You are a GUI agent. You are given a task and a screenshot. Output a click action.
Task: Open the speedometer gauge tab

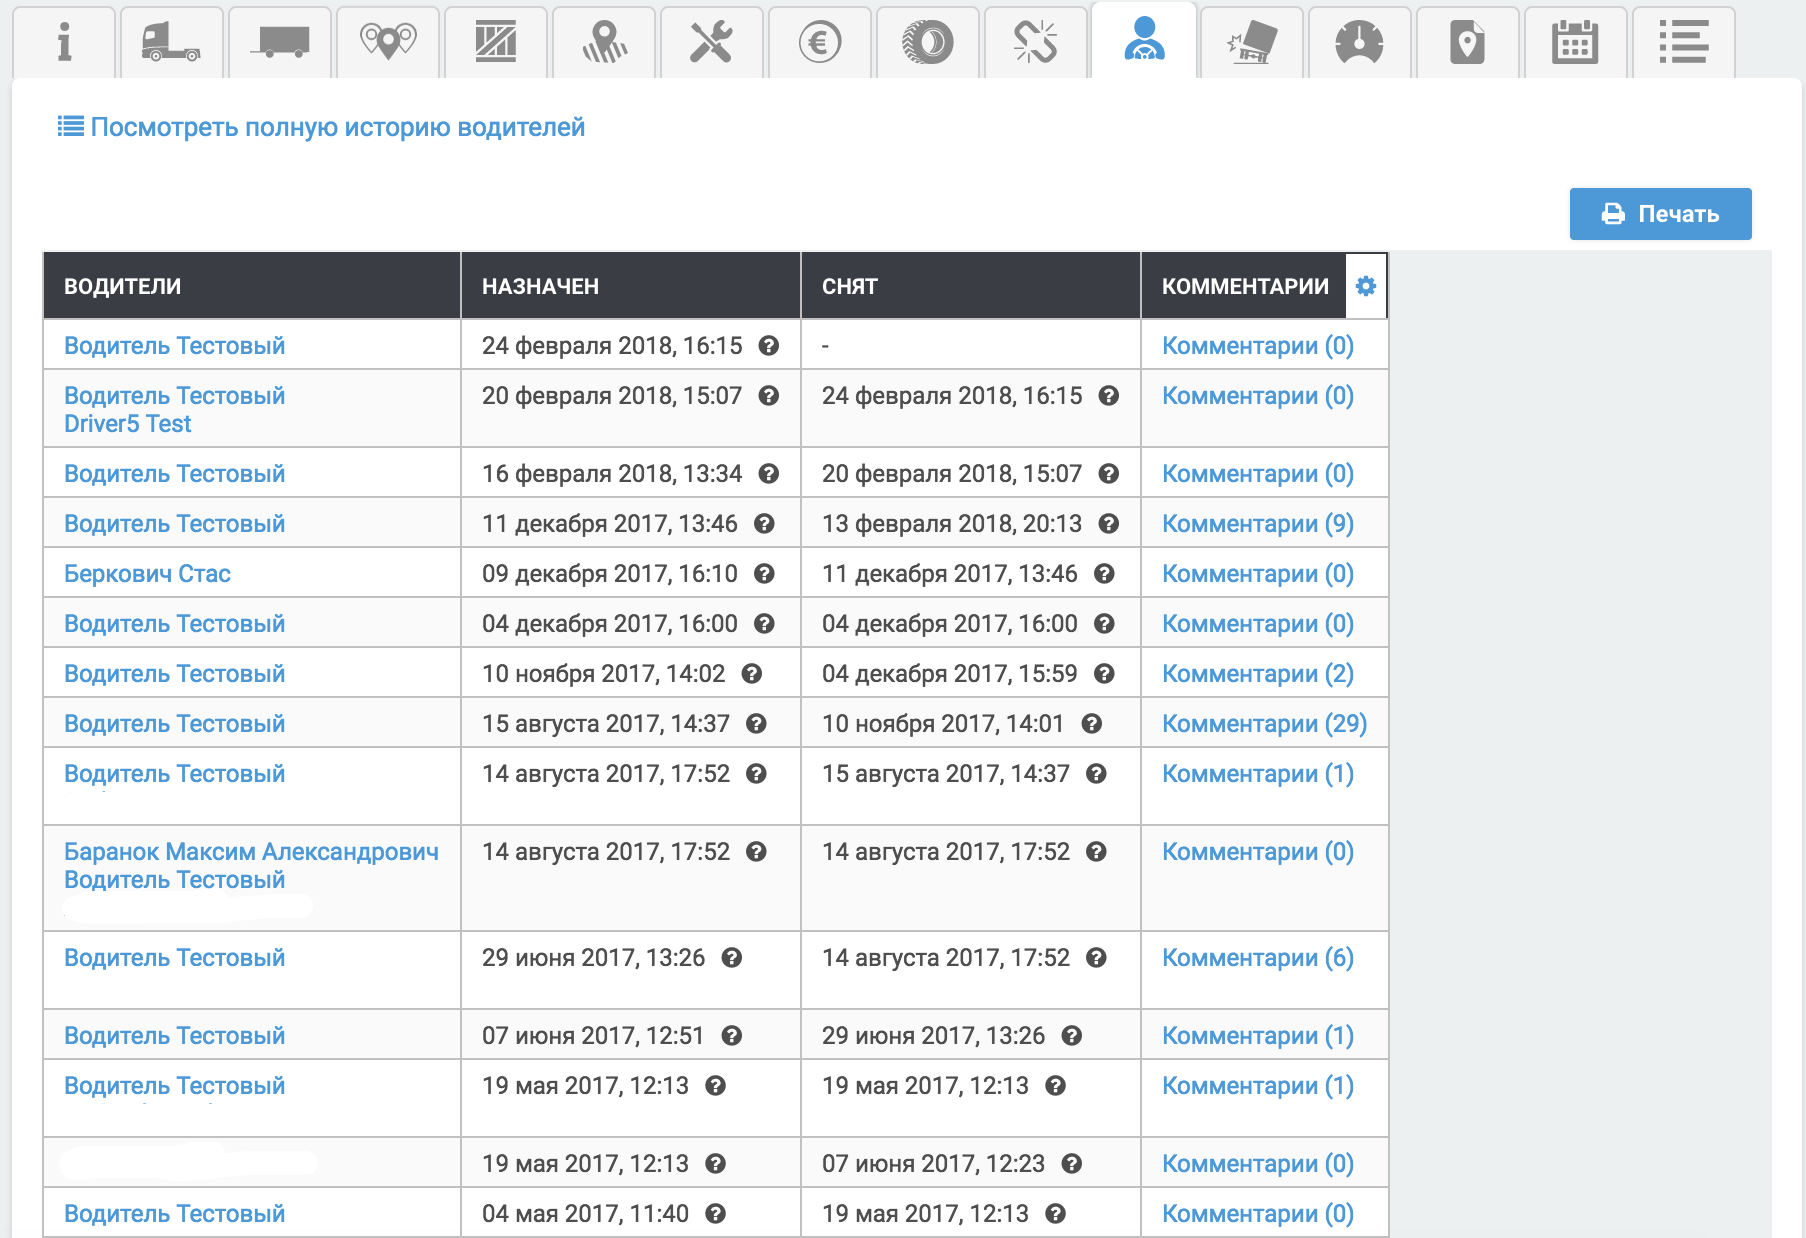coord(1359,43)
